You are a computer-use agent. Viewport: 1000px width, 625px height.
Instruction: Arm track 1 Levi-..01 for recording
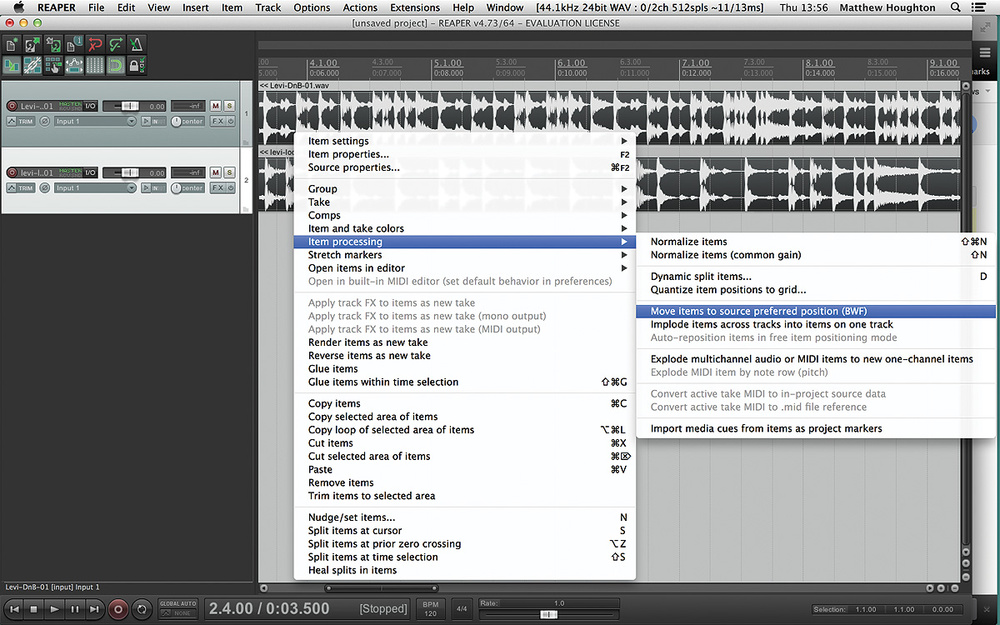pyautogui.click(x=11, y=107)
